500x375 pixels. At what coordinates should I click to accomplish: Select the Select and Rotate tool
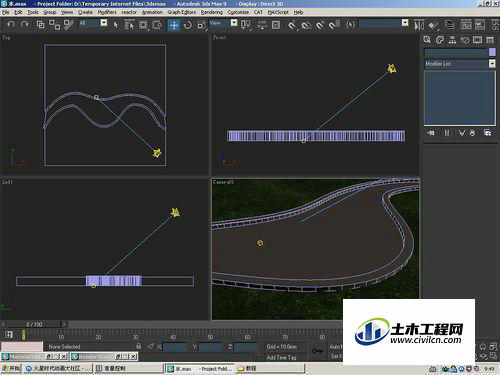pyautogui.click(x=188, y=25)
